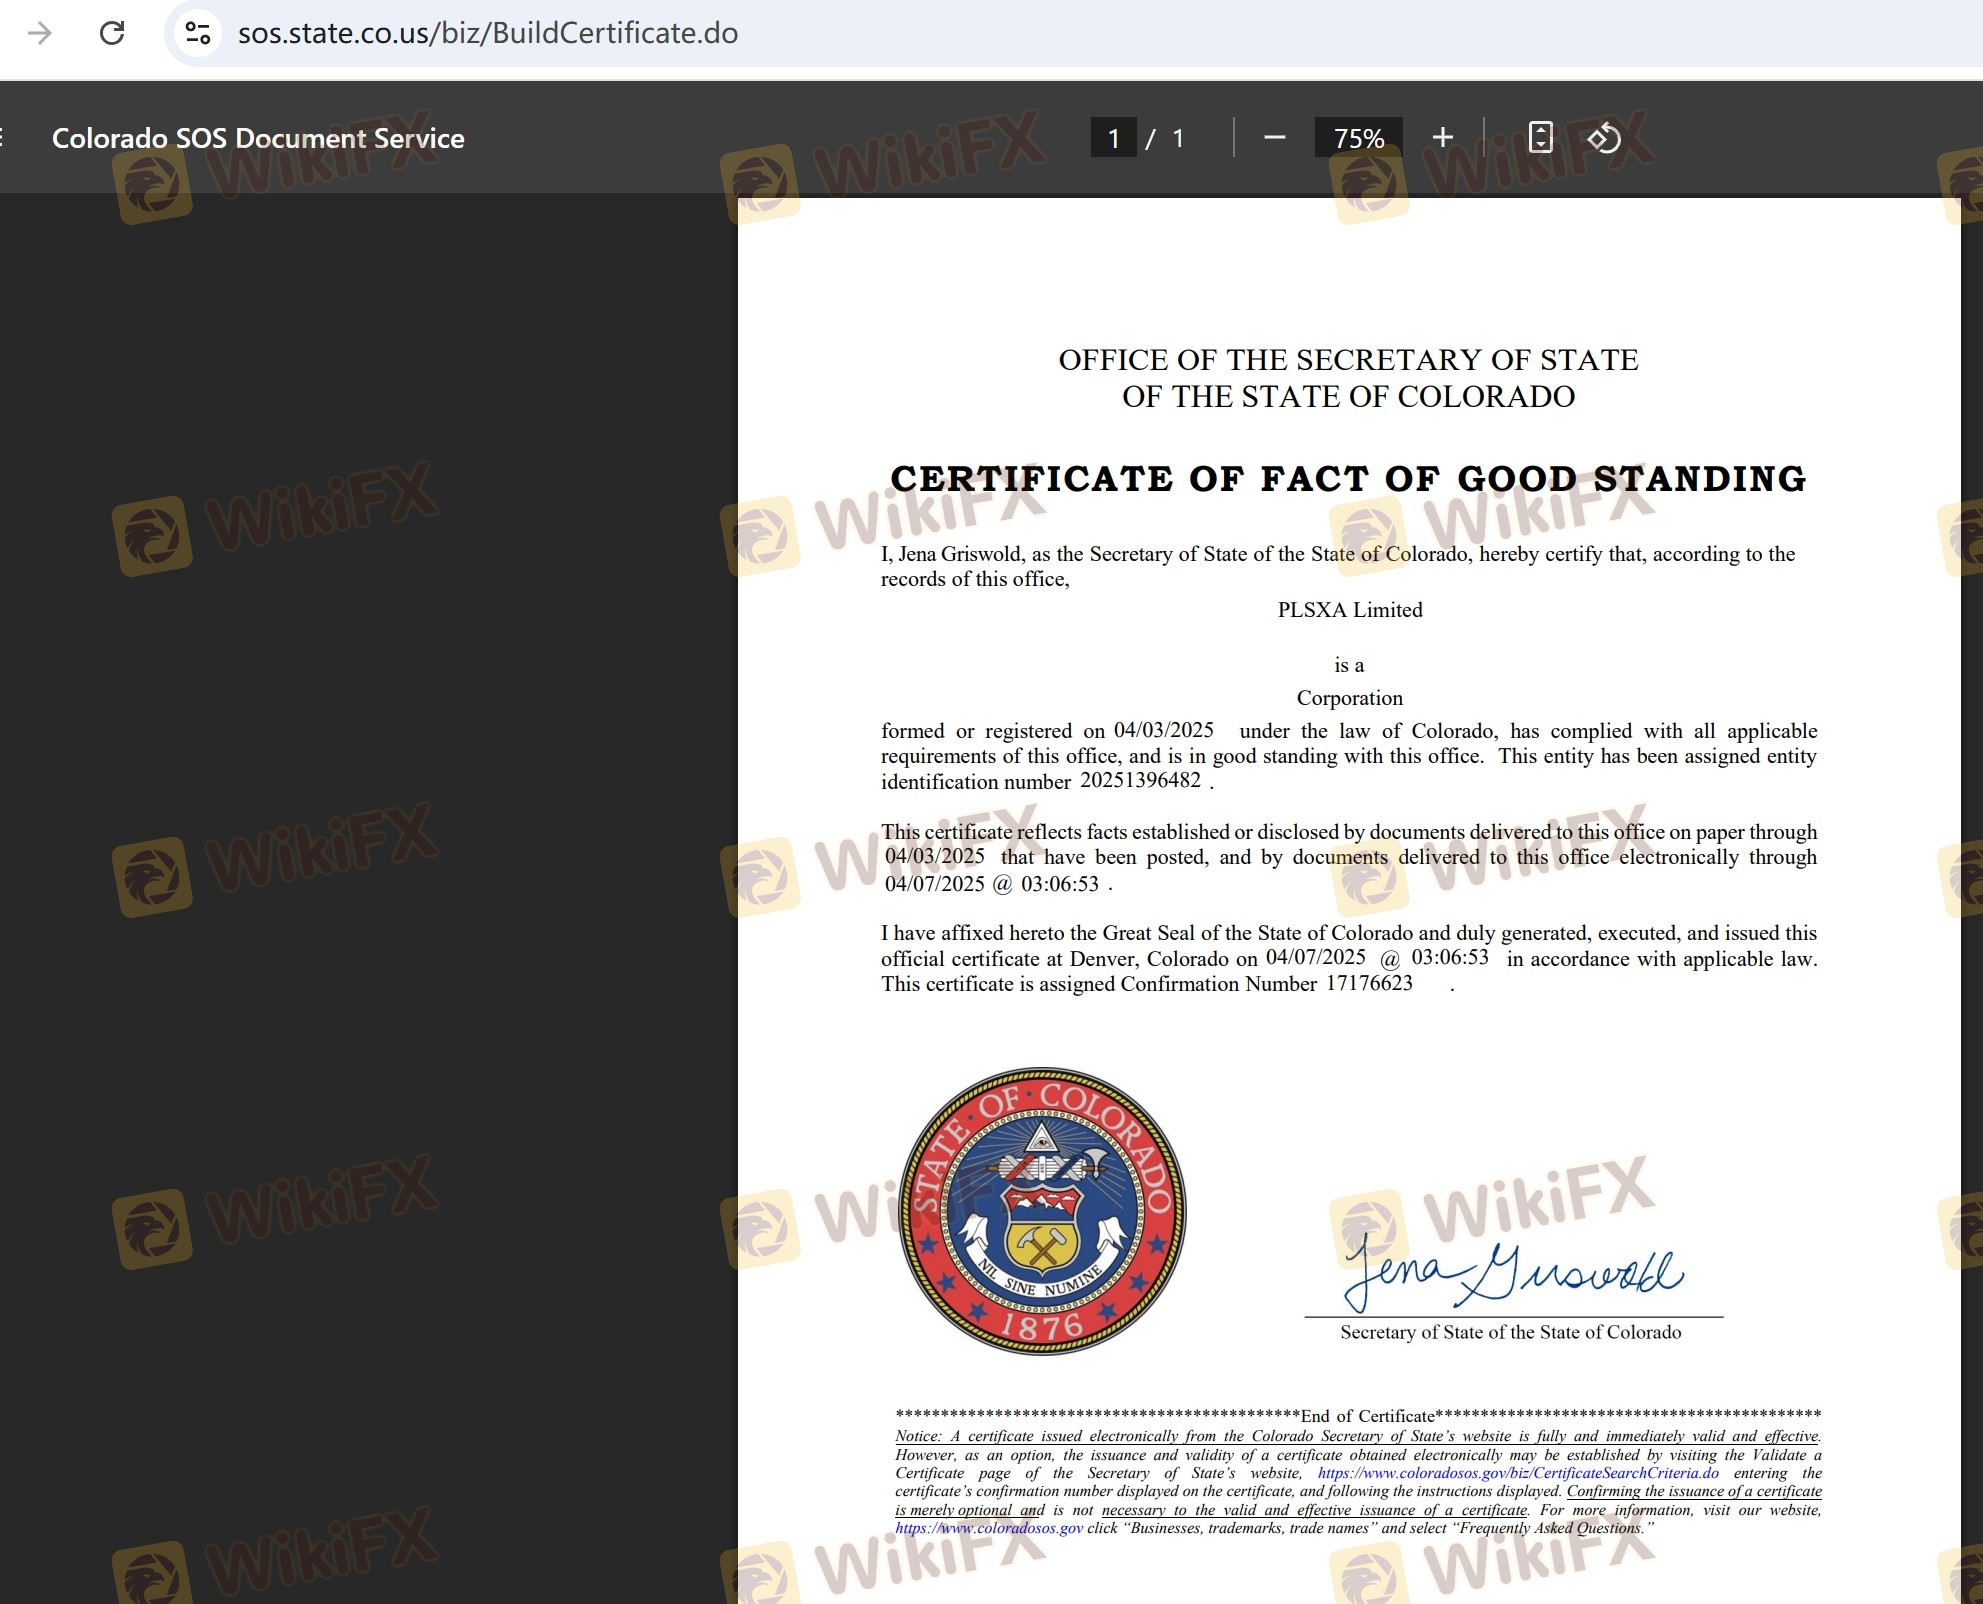Click the fit to page icon
The image size is (1983, 1604).
pyautogui.click(x=1540, y=138)
